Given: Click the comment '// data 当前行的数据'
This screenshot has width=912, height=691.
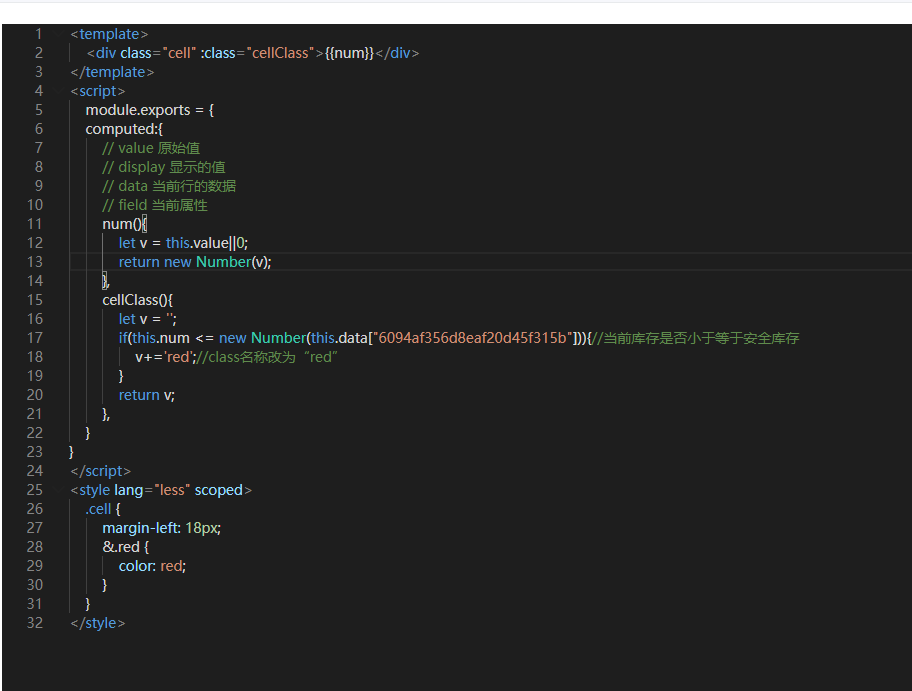Looking at the screenshot, I should (x=169, y=186).
